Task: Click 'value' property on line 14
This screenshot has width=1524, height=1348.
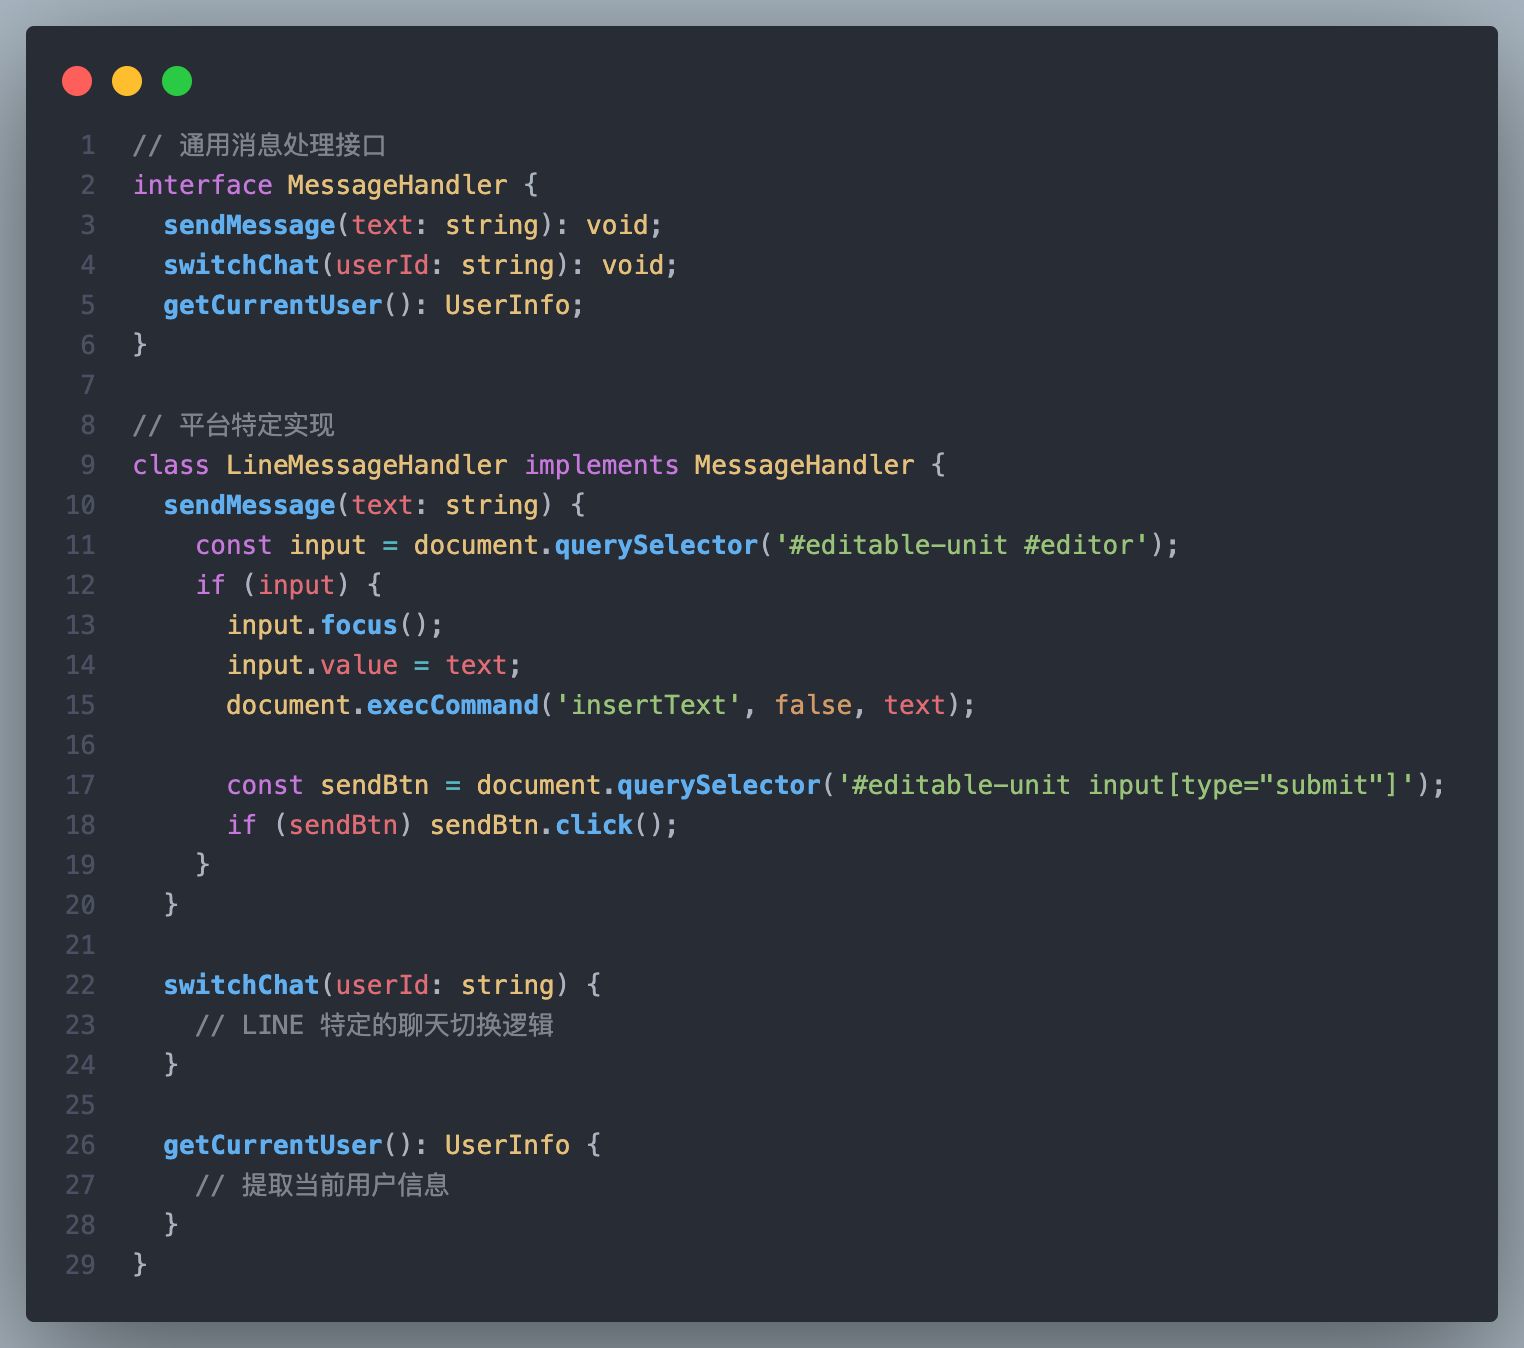Action: [359, 665]
